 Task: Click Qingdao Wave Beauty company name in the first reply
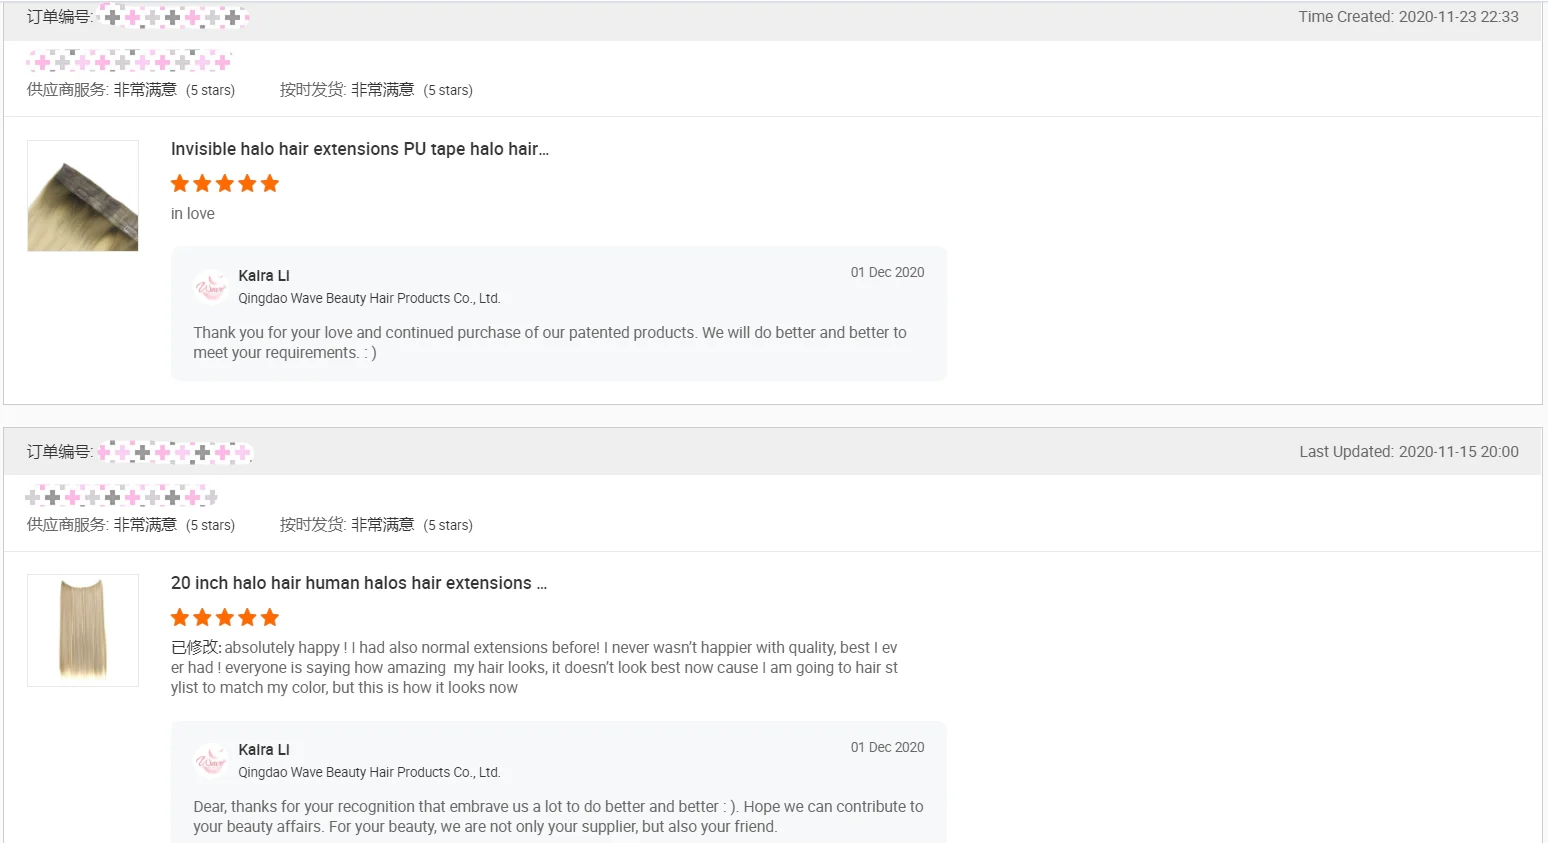point(369,298)
